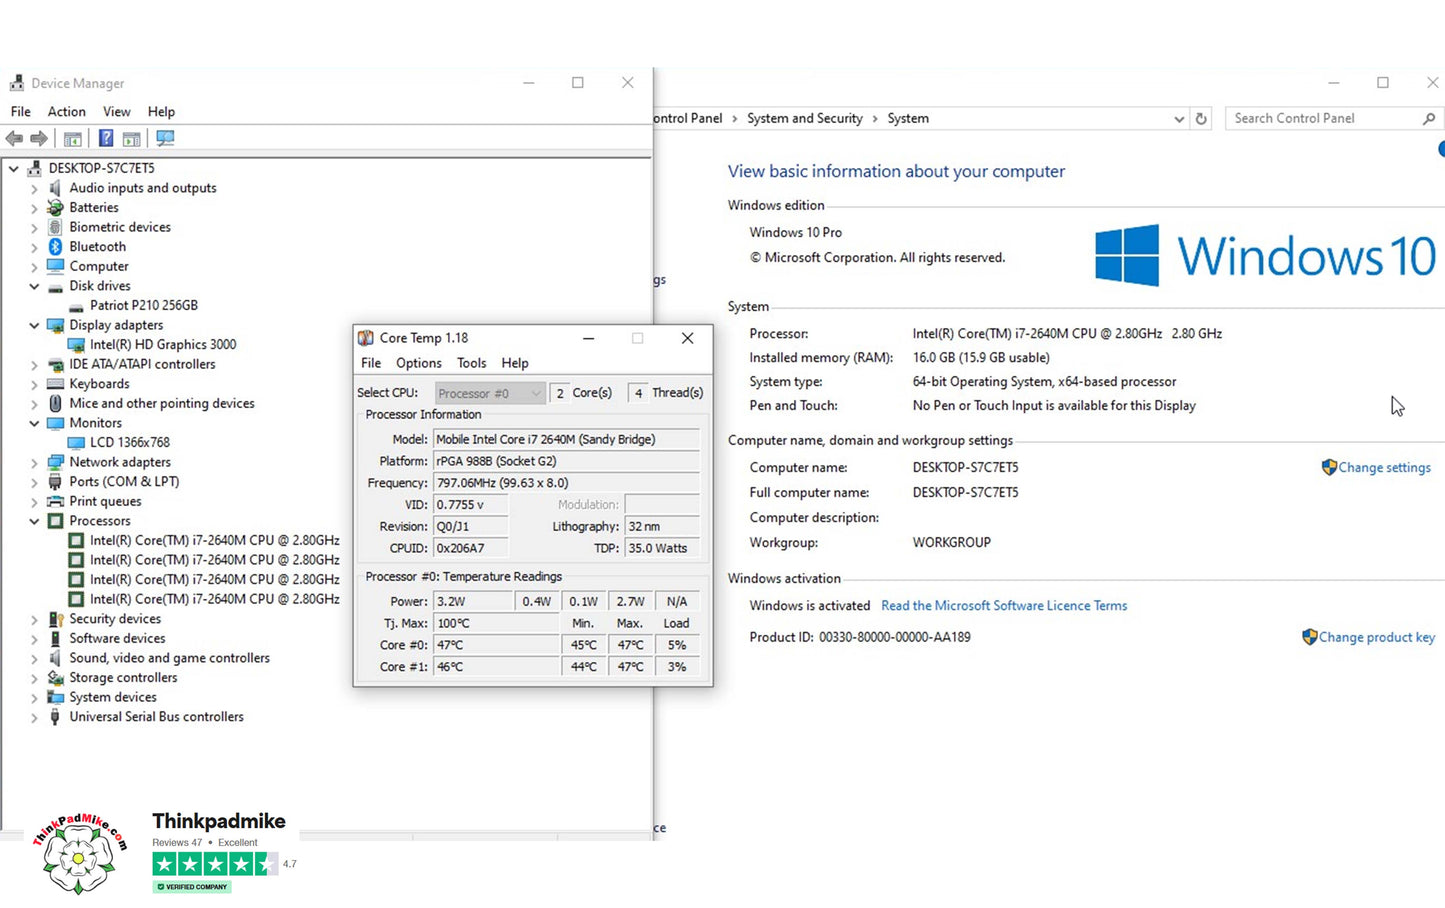
Task: Expand the Batteries category
Action: 34,208
